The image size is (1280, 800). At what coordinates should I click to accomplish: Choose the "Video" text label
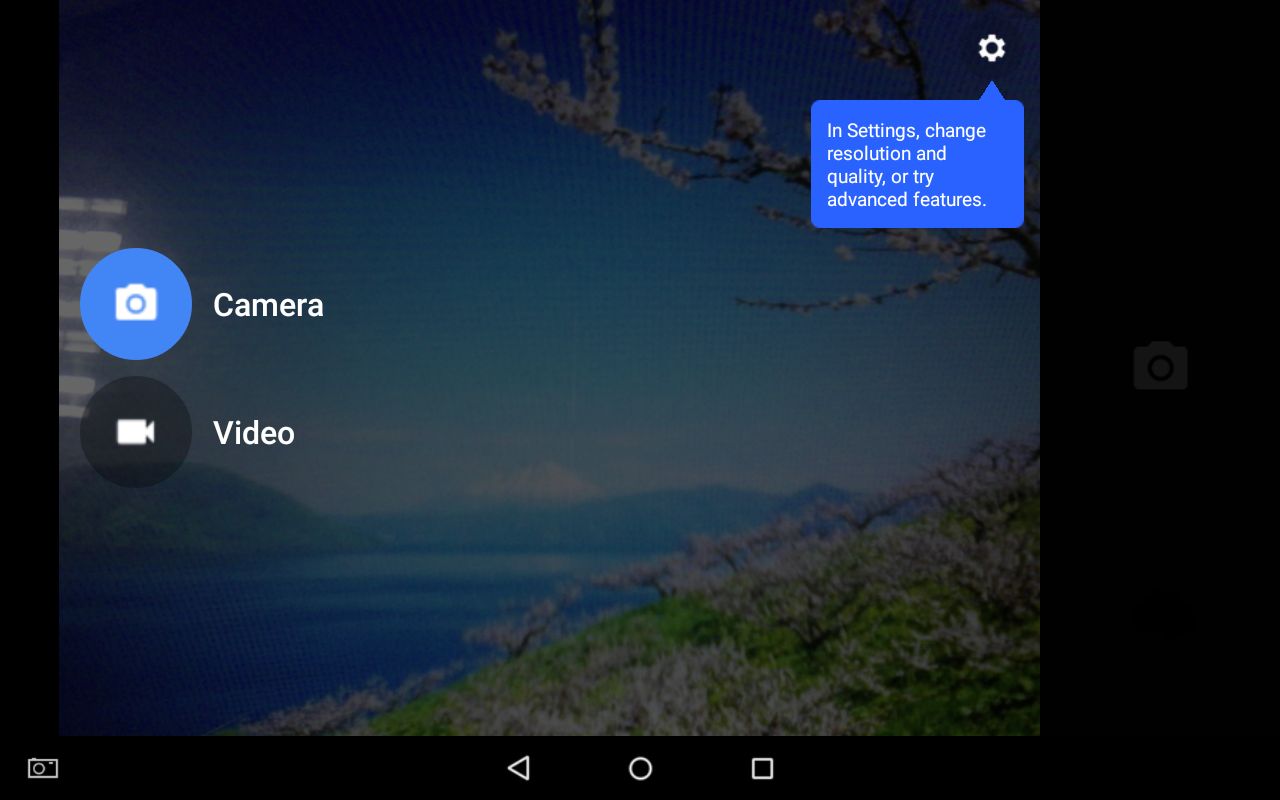coord(254,433)
